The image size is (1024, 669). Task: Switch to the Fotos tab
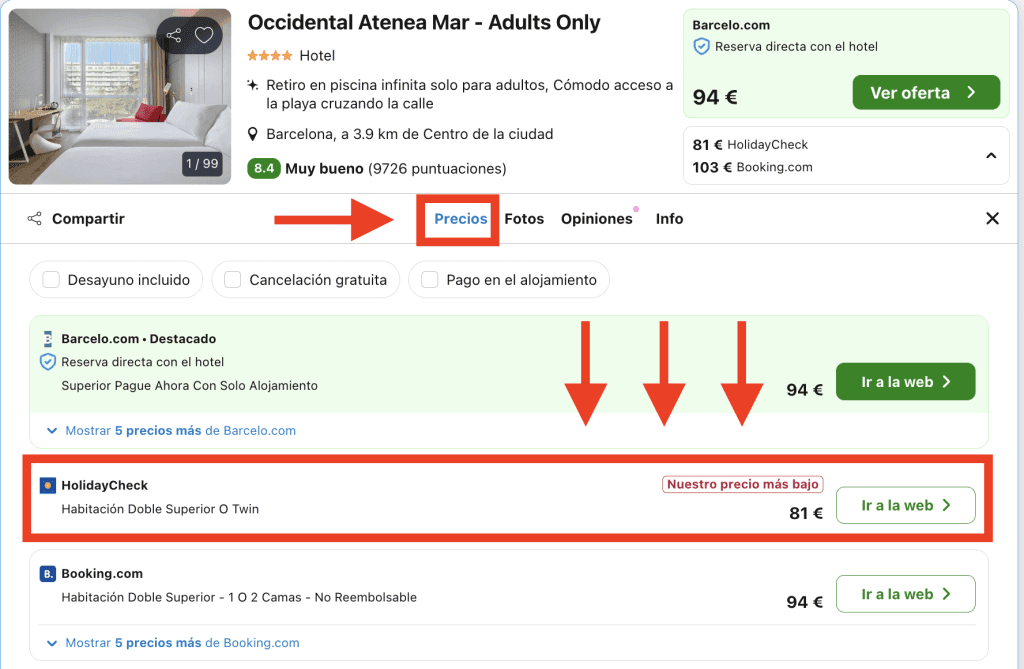click(x=524, y=219)
